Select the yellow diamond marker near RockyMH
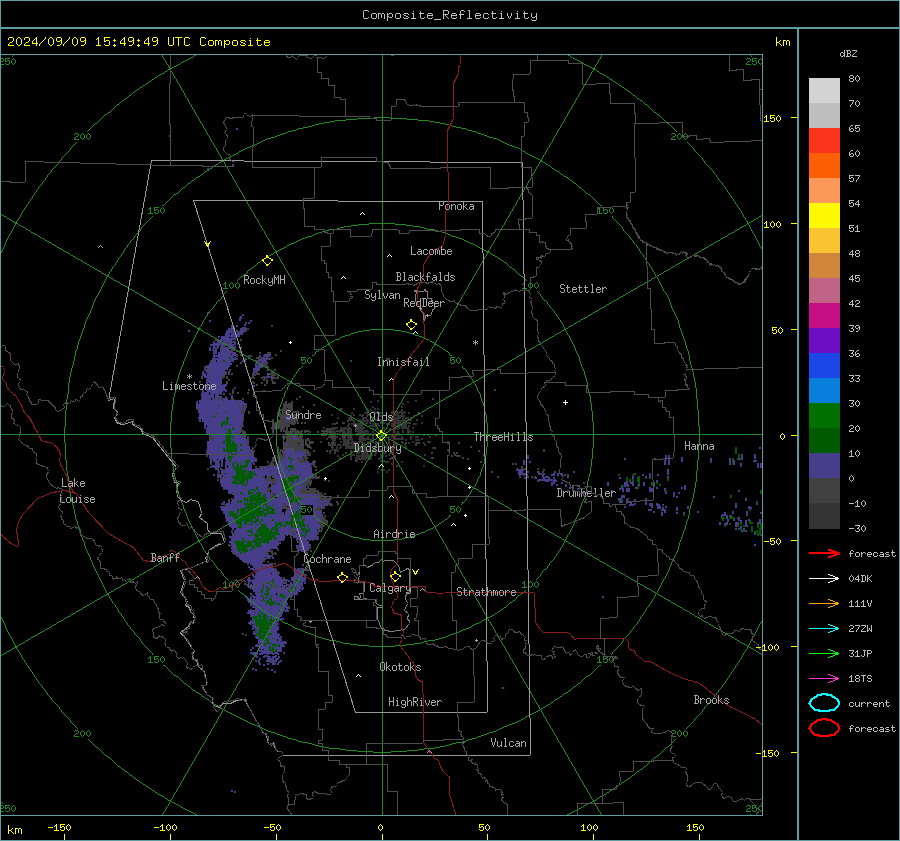Viewport: 900px width, 841px height. [x=267, y=261]
